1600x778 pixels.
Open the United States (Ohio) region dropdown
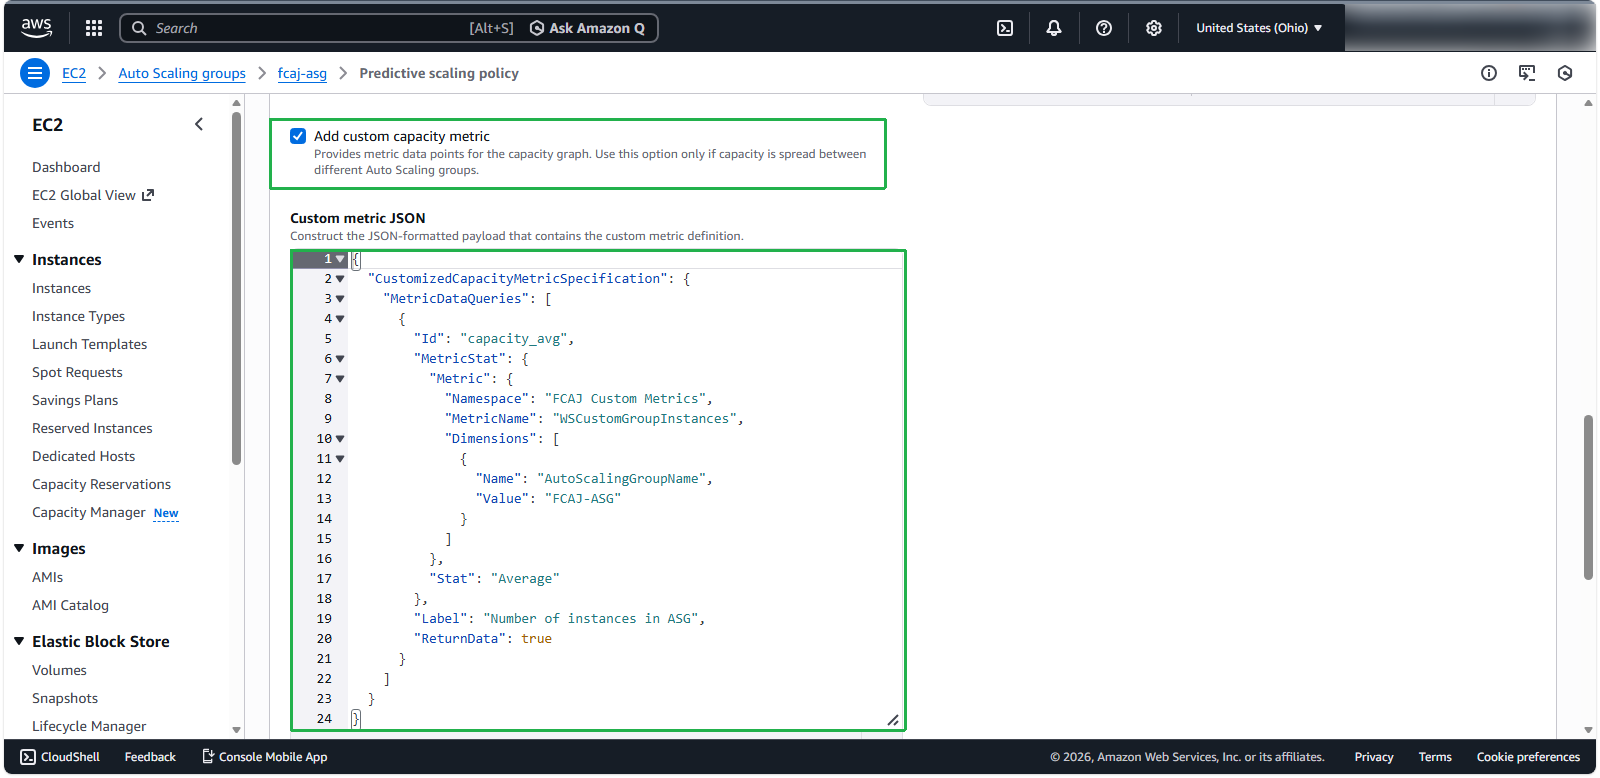pyautogui.click(x=1259, y=28)
